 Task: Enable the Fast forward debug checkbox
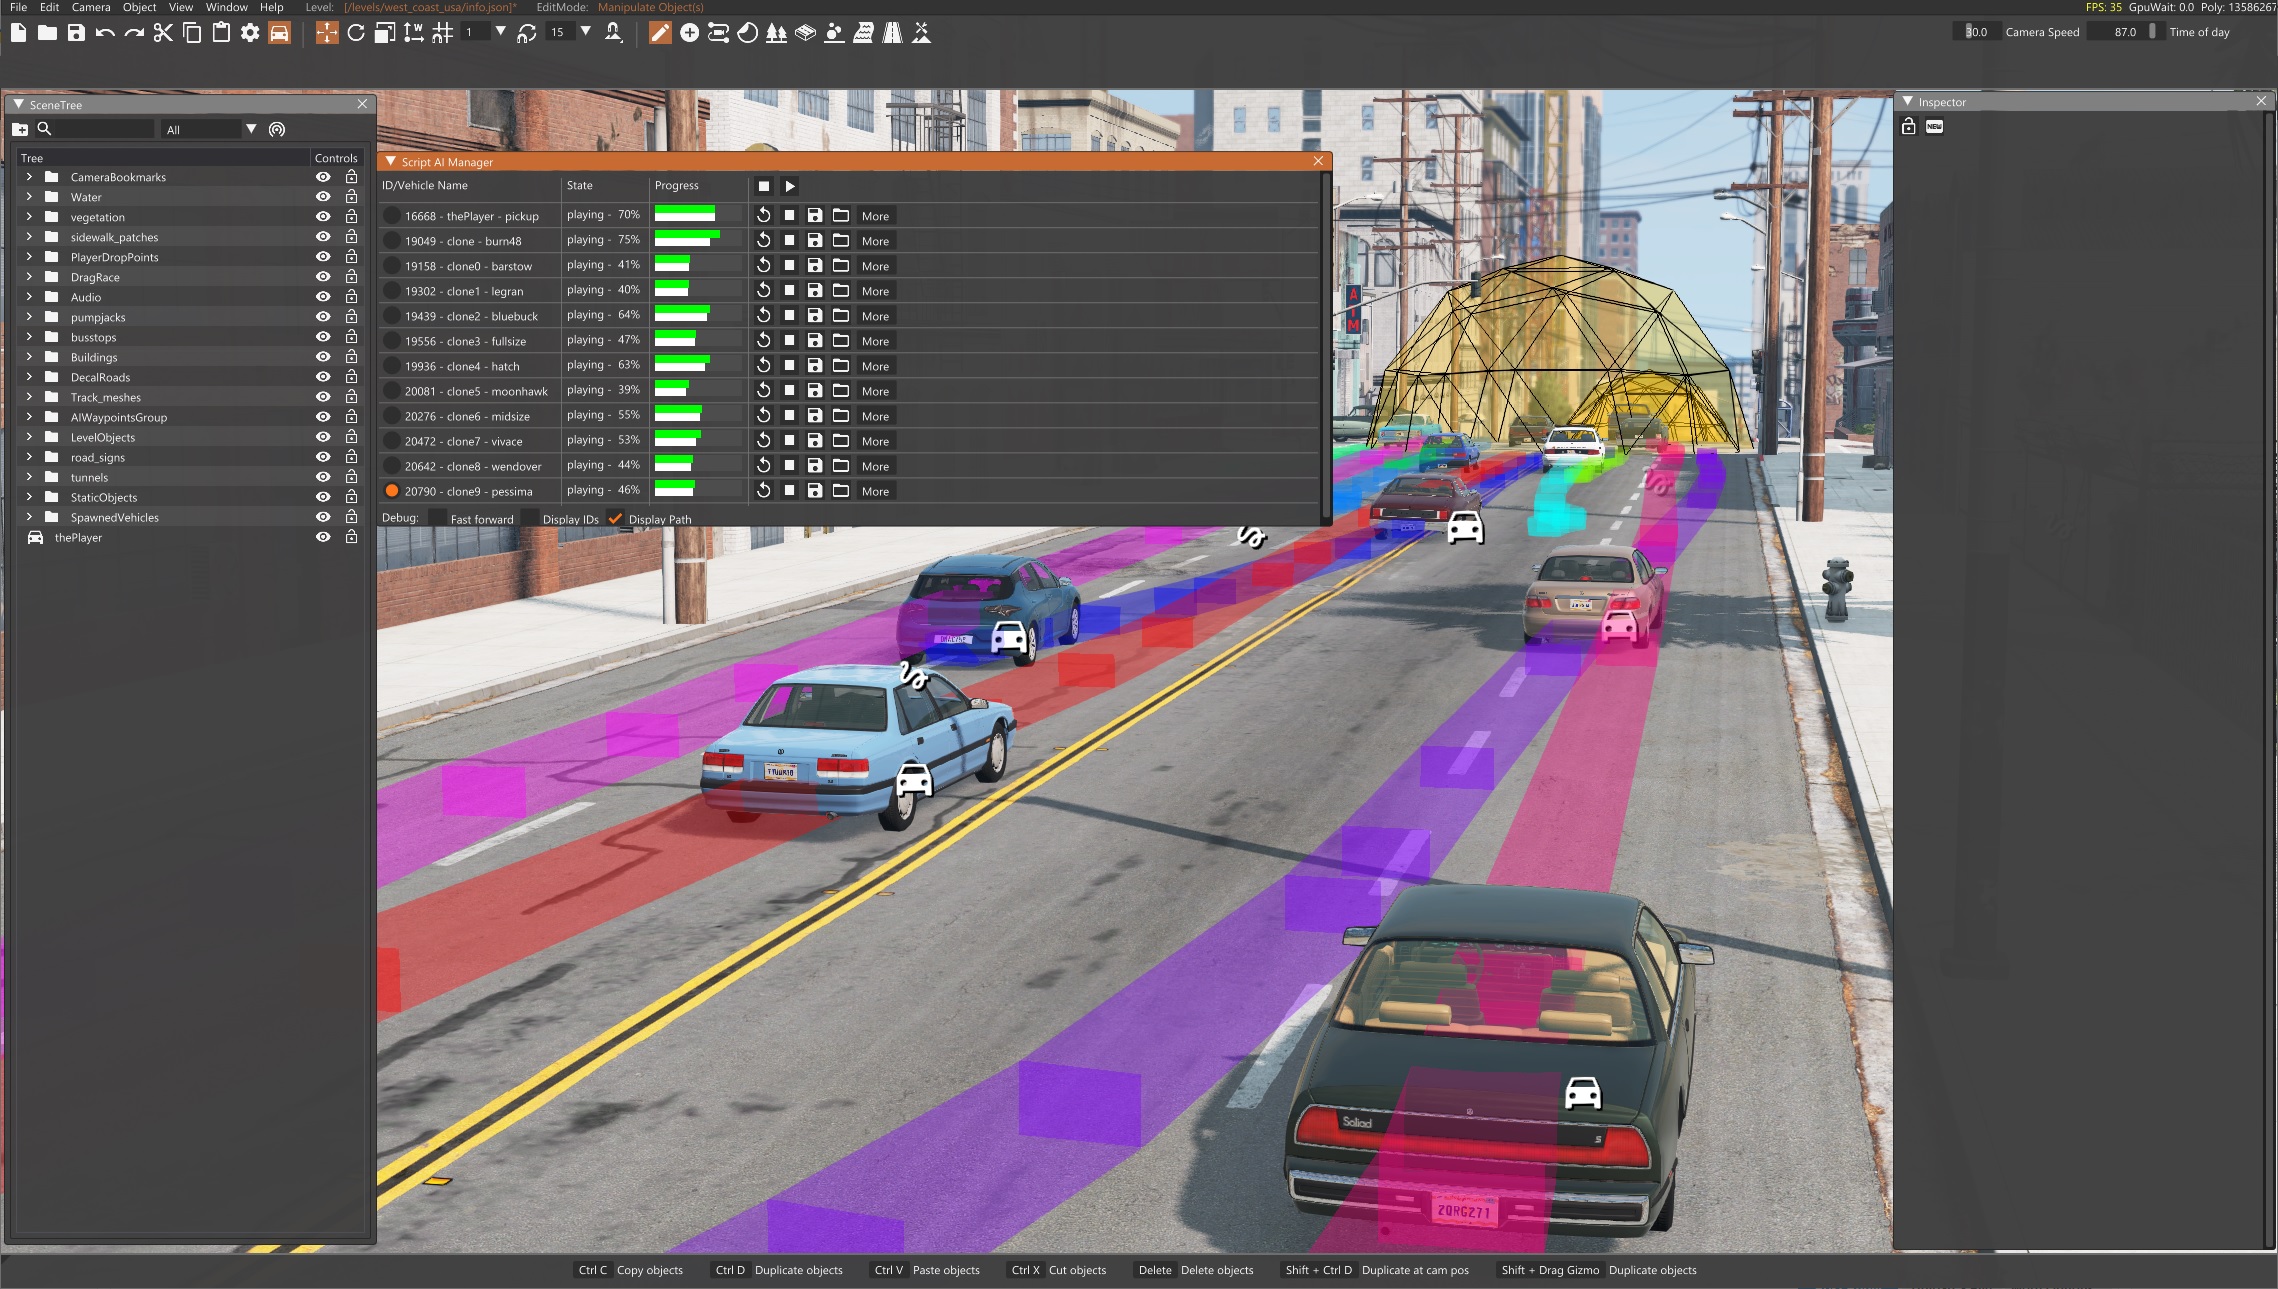[x=437, y=518]
